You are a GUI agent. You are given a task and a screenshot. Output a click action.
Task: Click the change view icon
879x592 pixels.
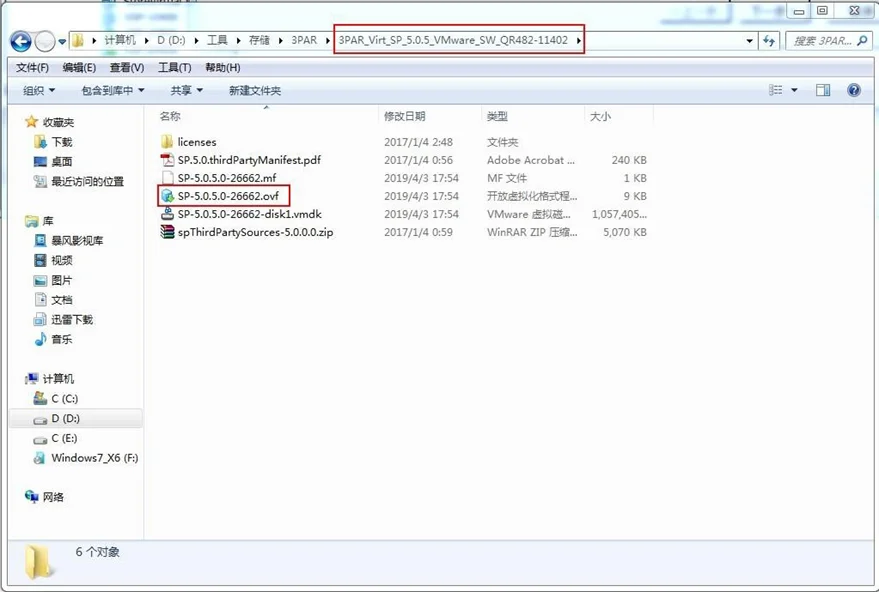click(776, 90)
